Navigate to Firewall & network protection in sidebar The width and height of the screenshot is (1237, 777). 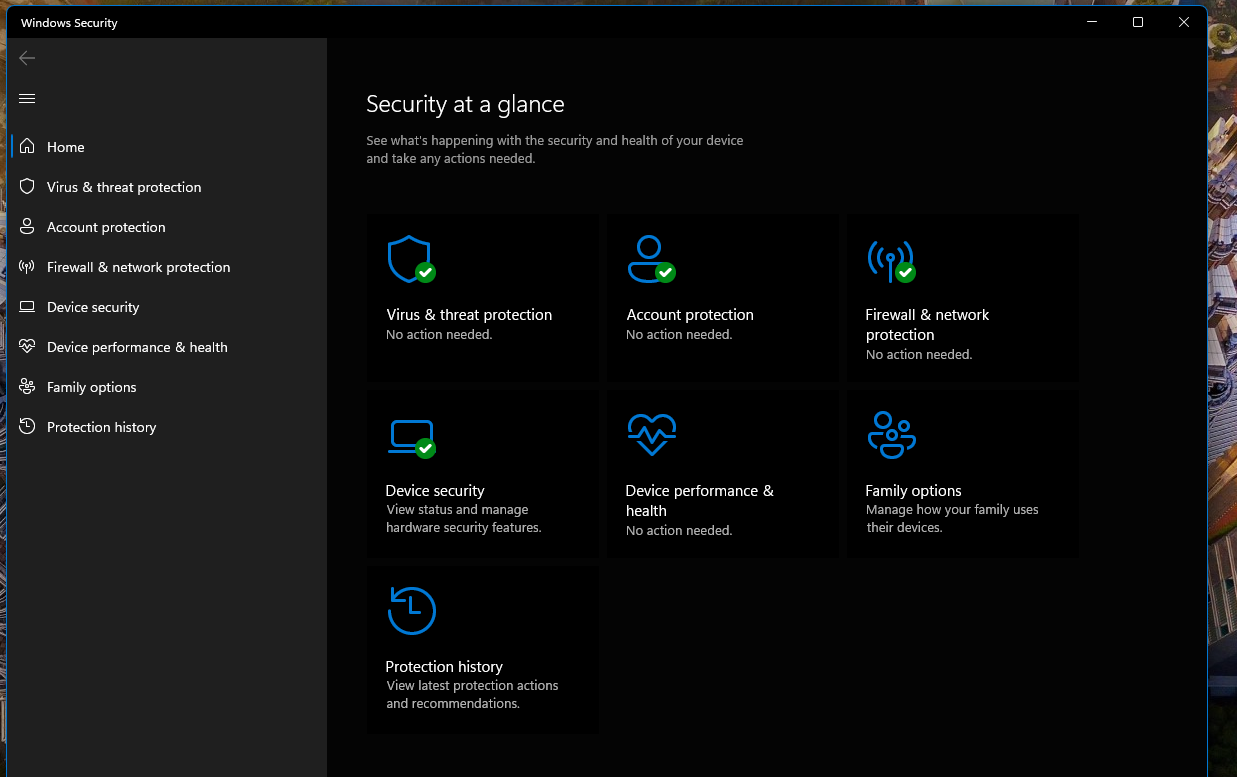(x=168, y=267)
